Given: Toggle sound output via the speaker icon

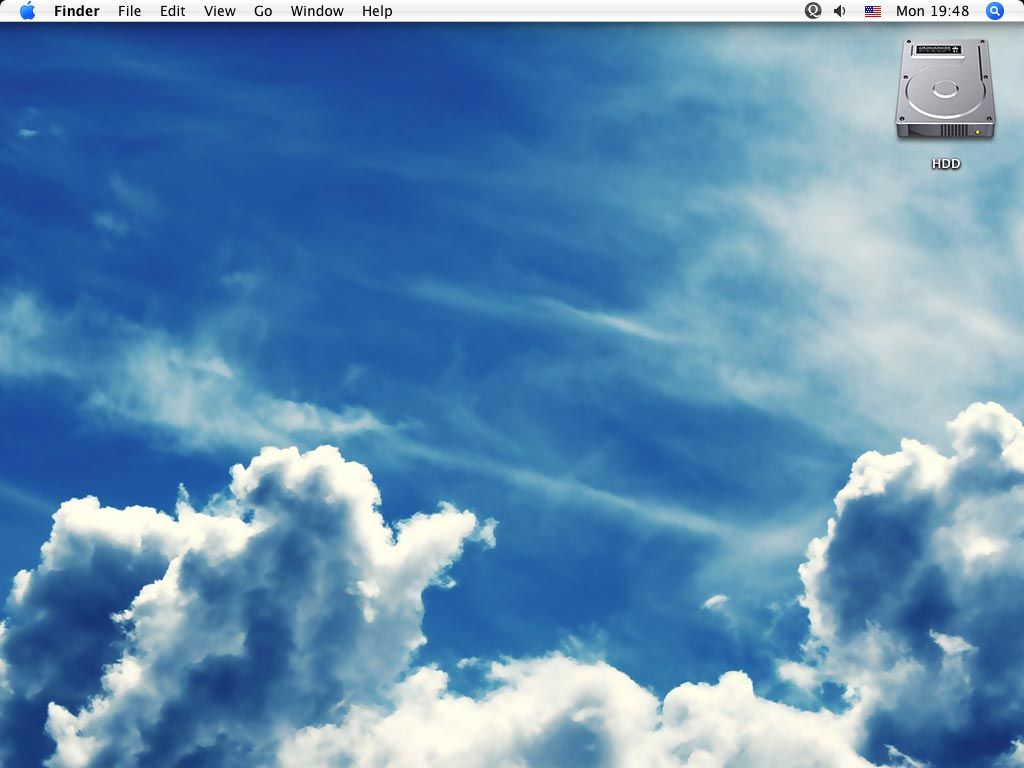Looking at the screenshot, I should tap(838, 11).
